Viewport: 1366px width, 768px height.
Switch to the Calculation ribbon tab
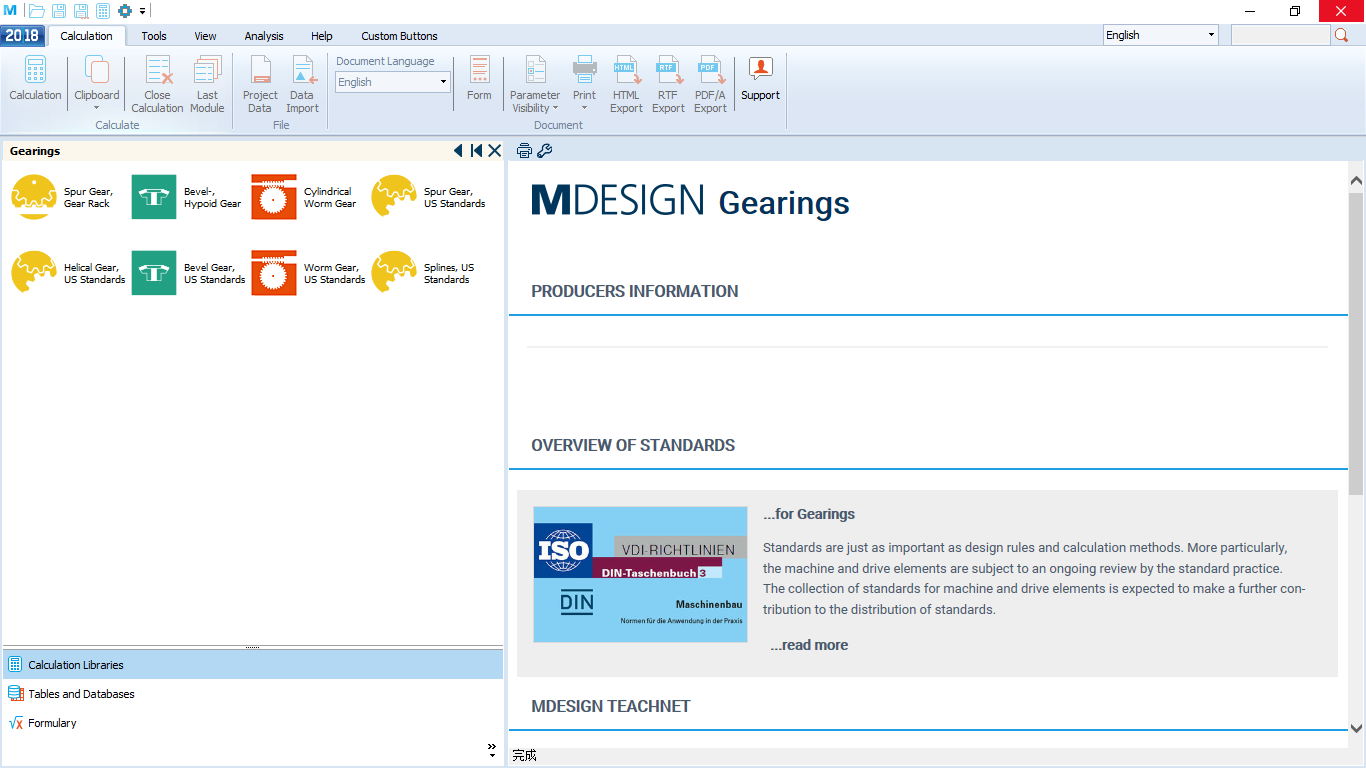pos(86,36)
